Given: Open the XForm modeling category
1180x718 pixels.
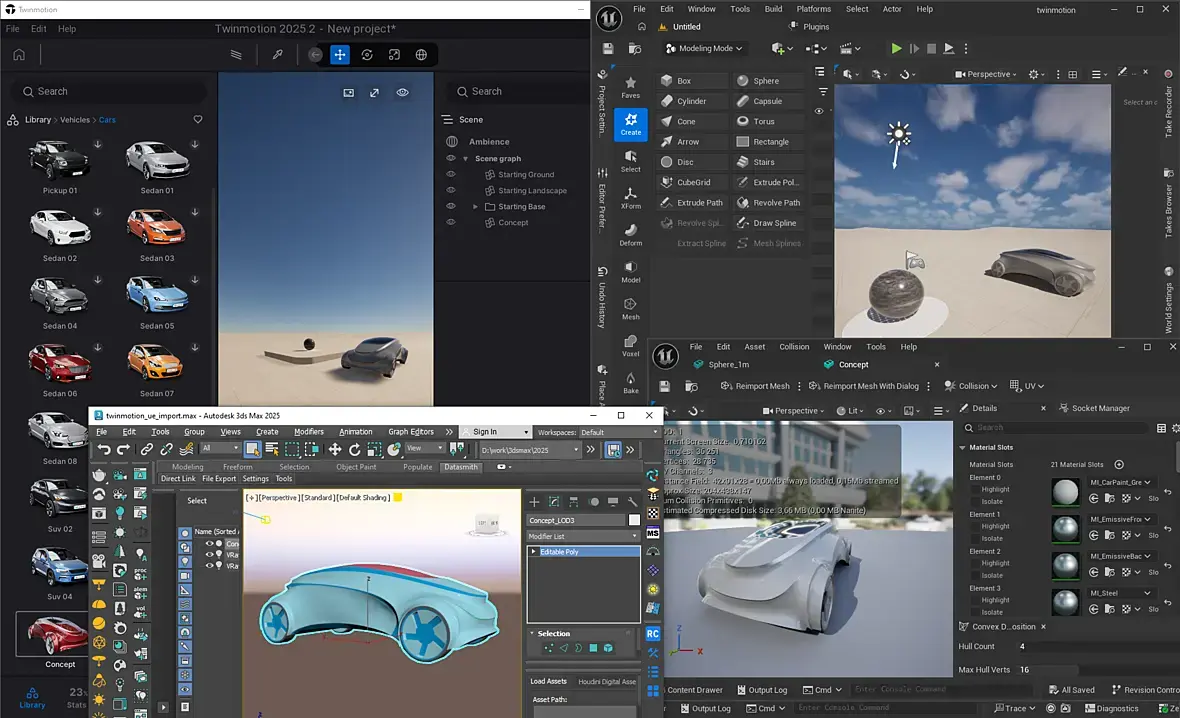Looking at the screenshot, I should (x=630, y=198).
